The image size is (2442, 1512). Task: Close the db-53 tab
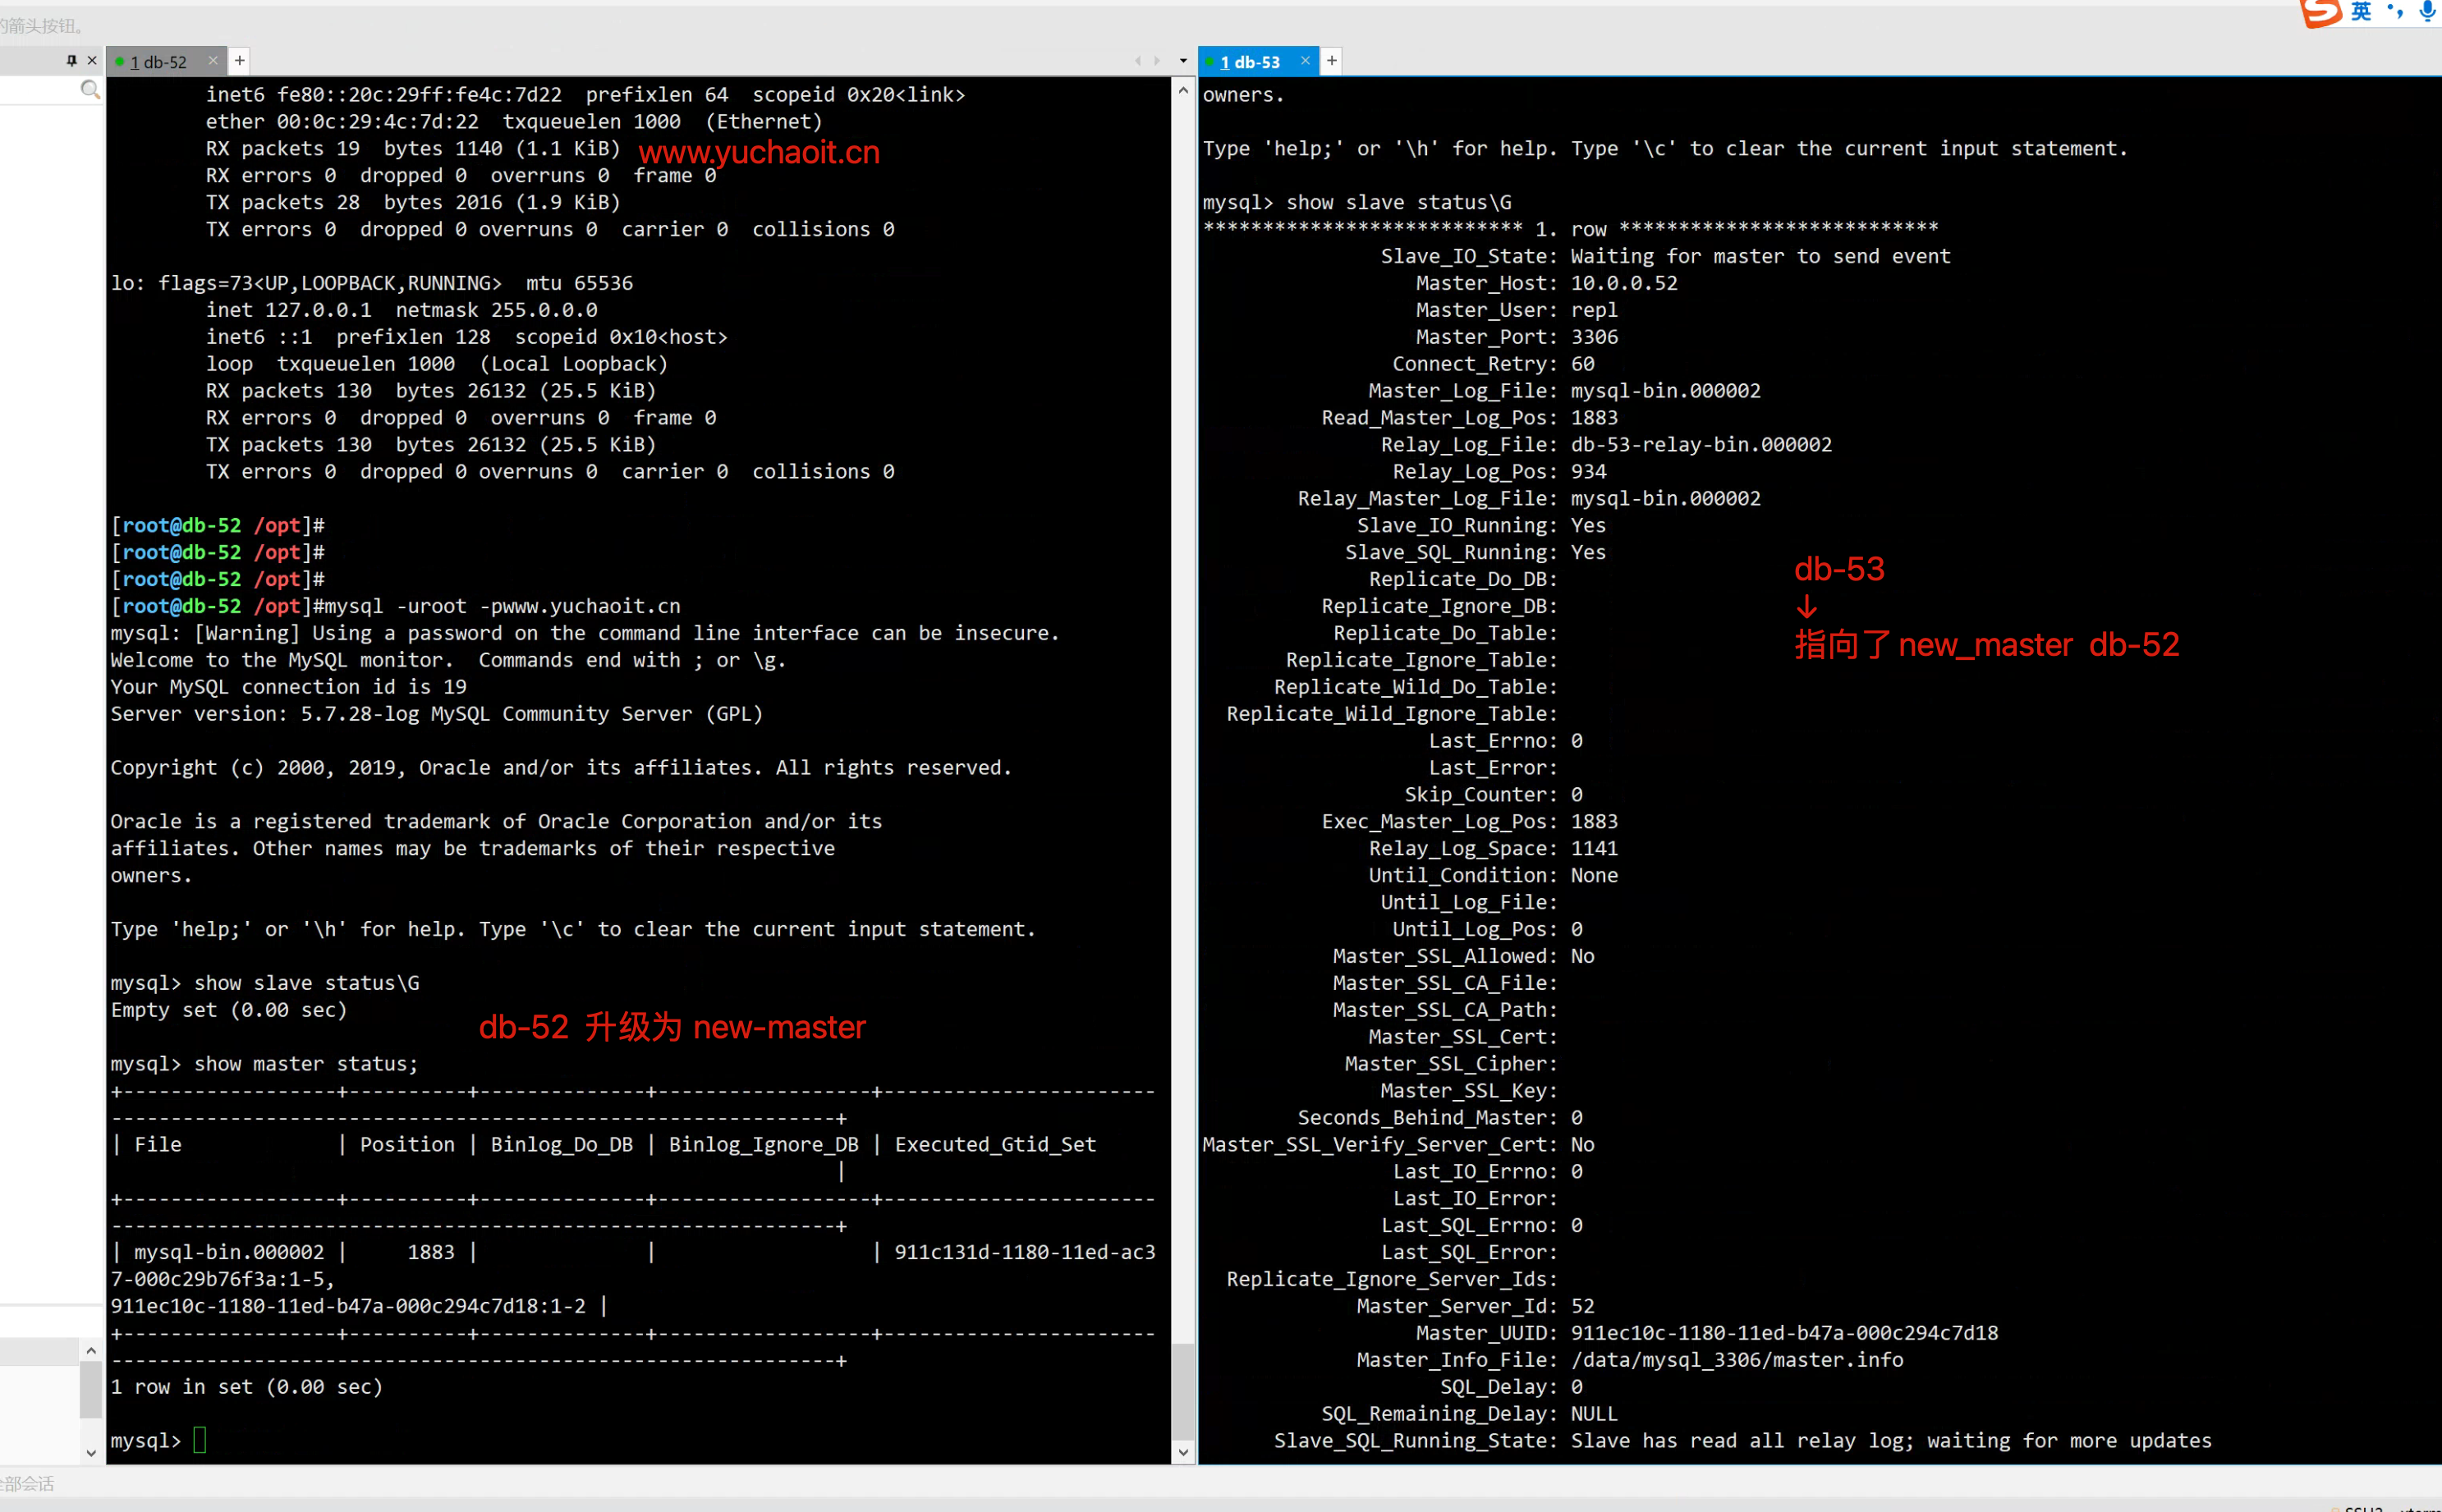[x=1305, y=61]
